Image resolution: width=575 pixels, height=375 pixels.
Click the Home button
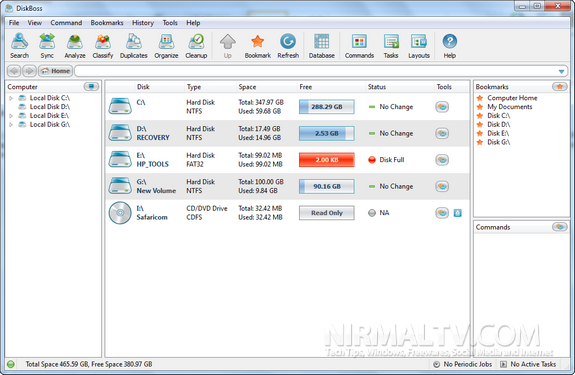pyautogui.click(x=55, y=71)
